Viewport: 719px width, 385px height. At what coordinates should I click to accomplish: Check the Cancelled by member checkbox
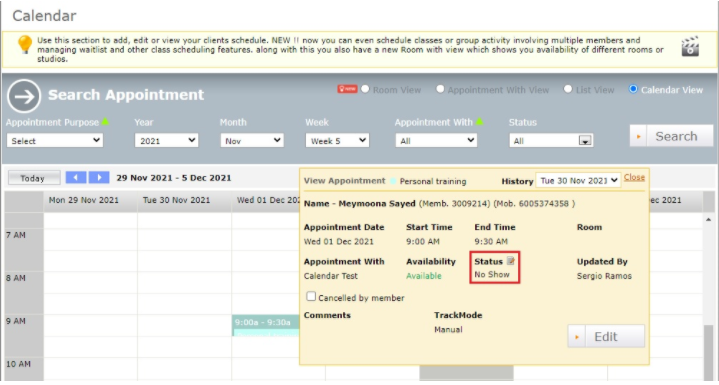[x=311, y=297]
